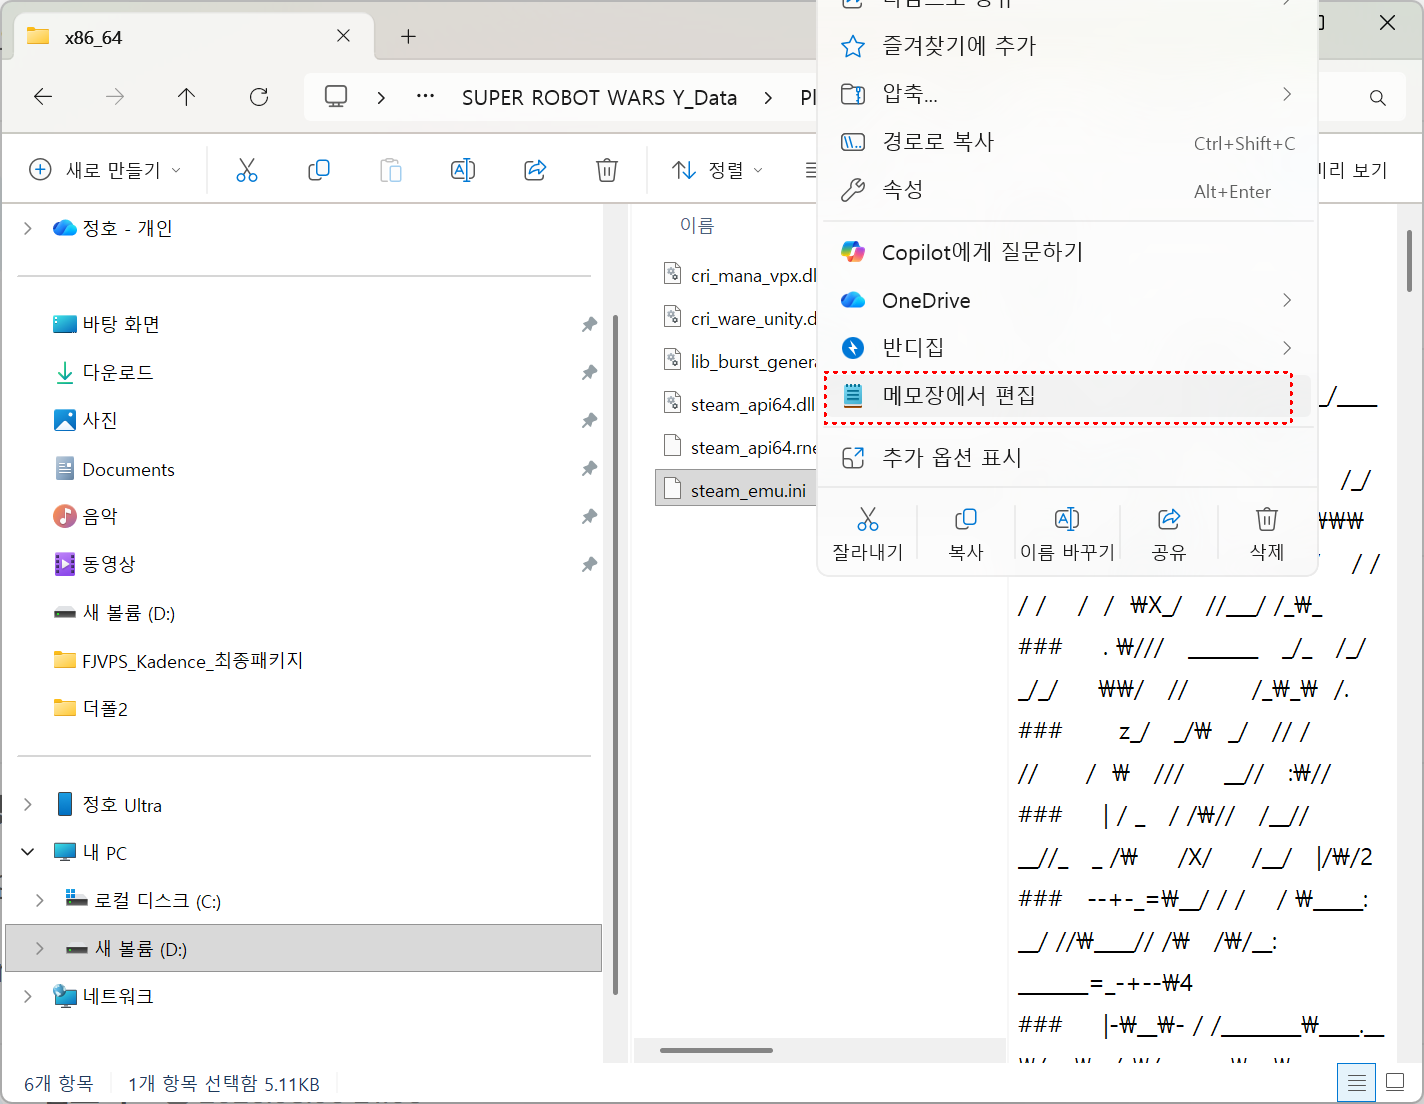
Task: Open 다운로드 in the sidebar
Action: coord(117,372)
